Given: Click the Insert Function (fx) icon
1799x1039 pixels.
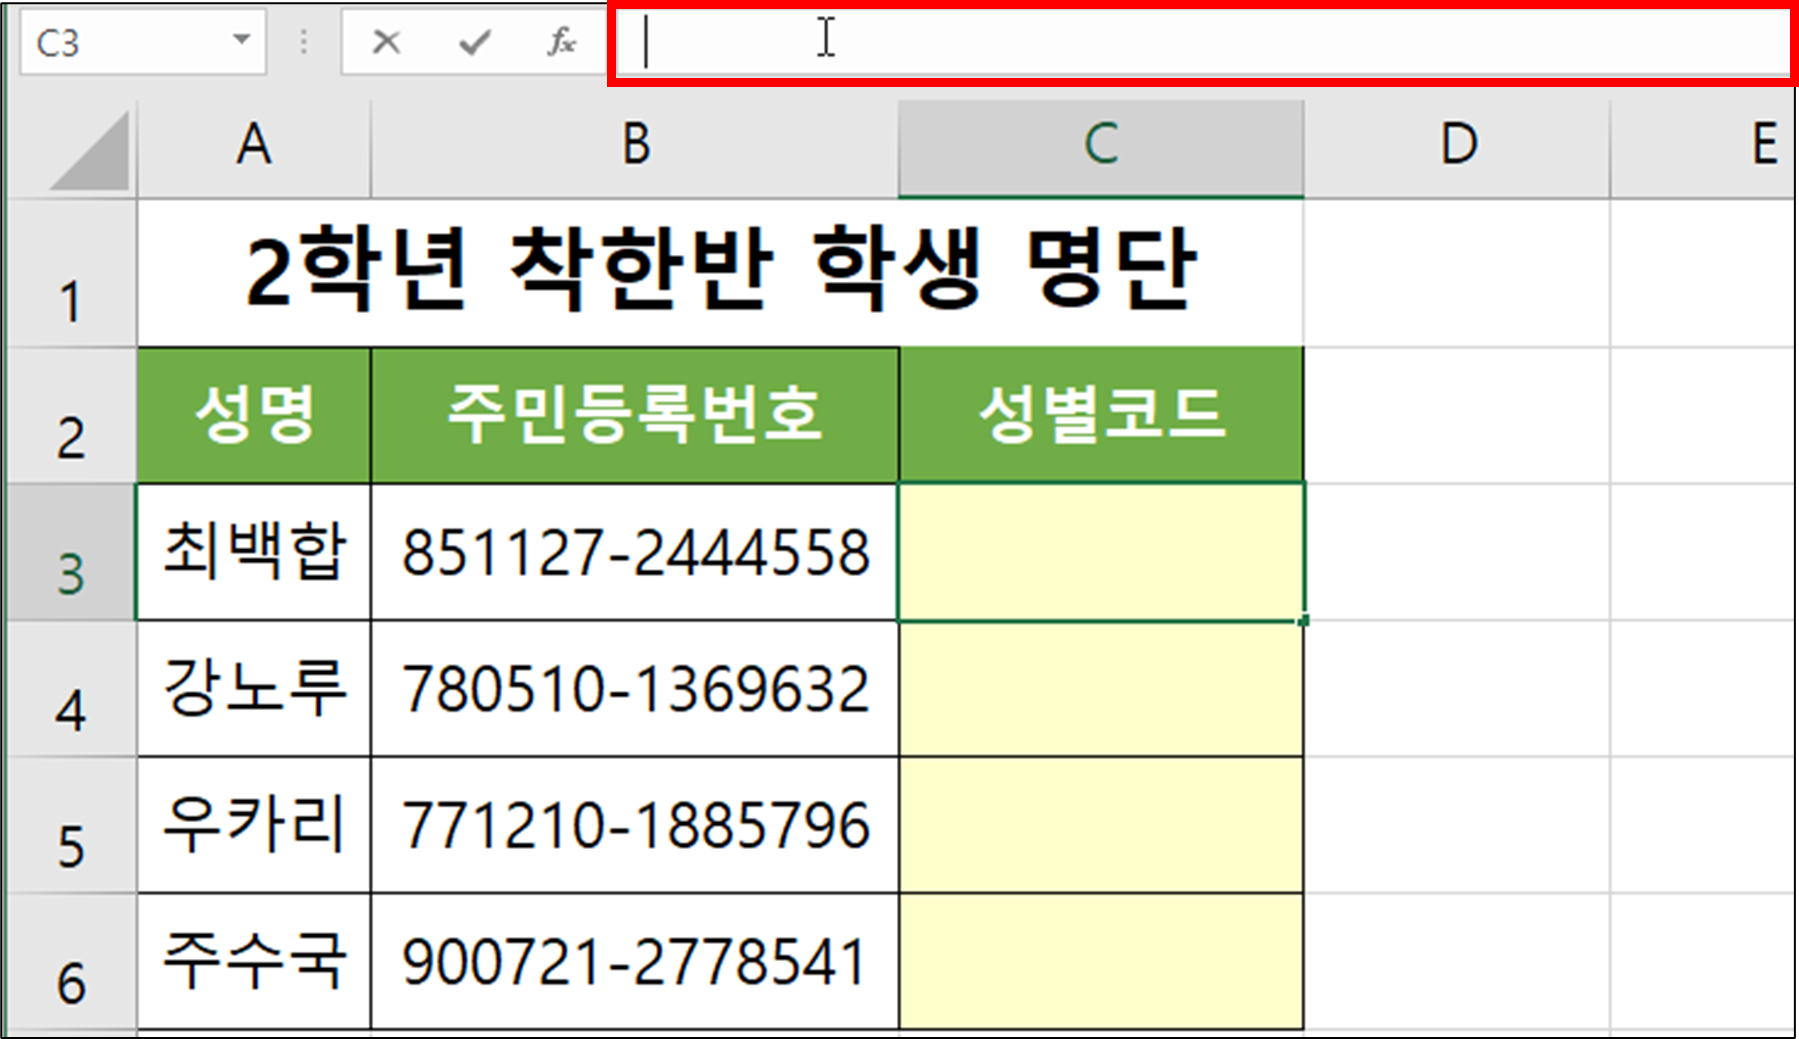Looking at the screenshot, I should (x=561, y=41).
